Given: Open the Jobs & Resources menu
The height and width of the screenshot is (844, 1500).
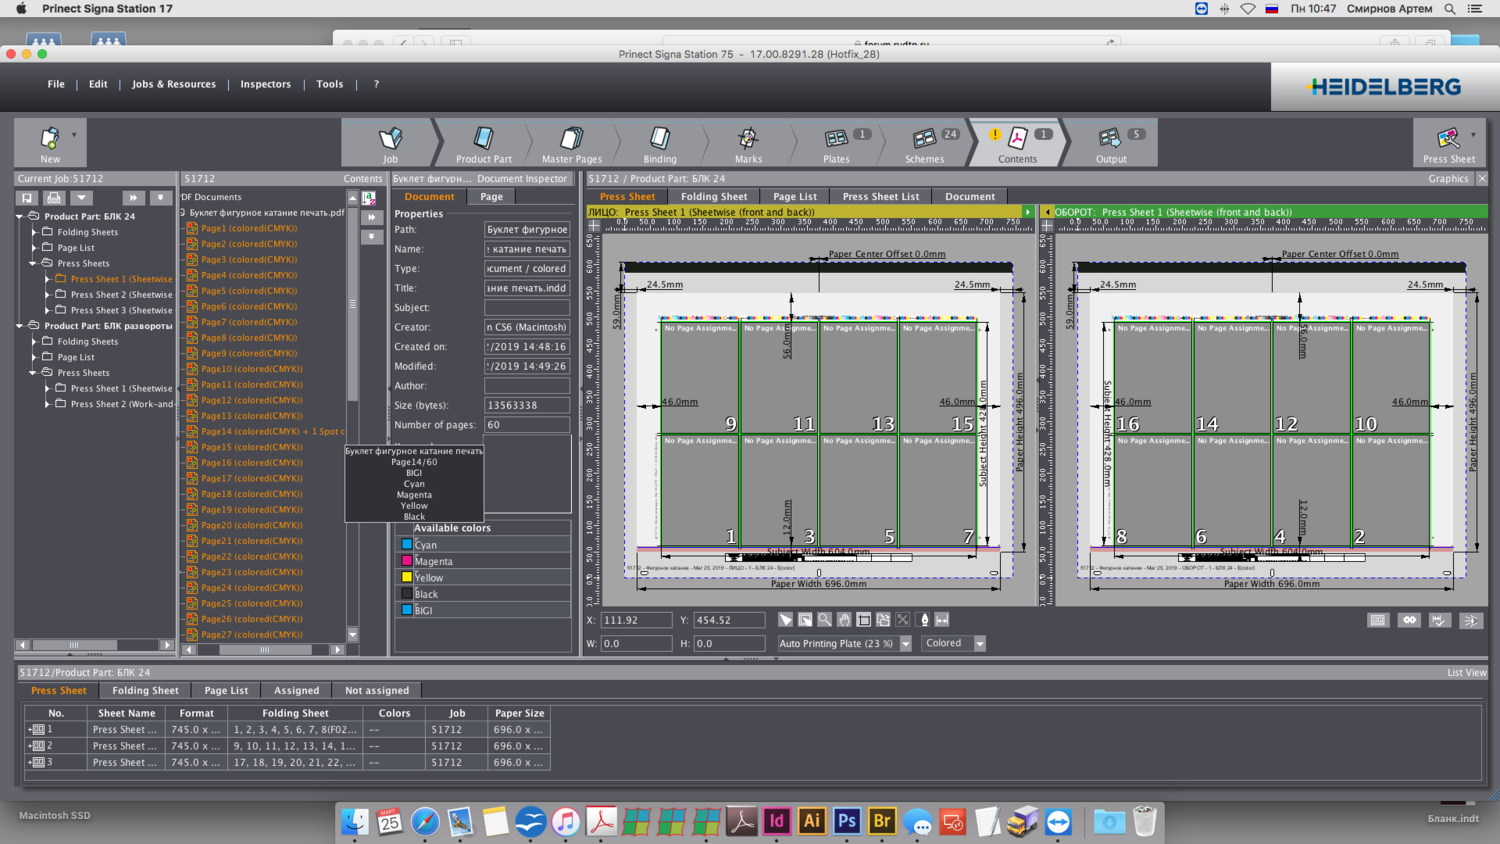Looking at the screenshot, I should [x=173, y=84].
